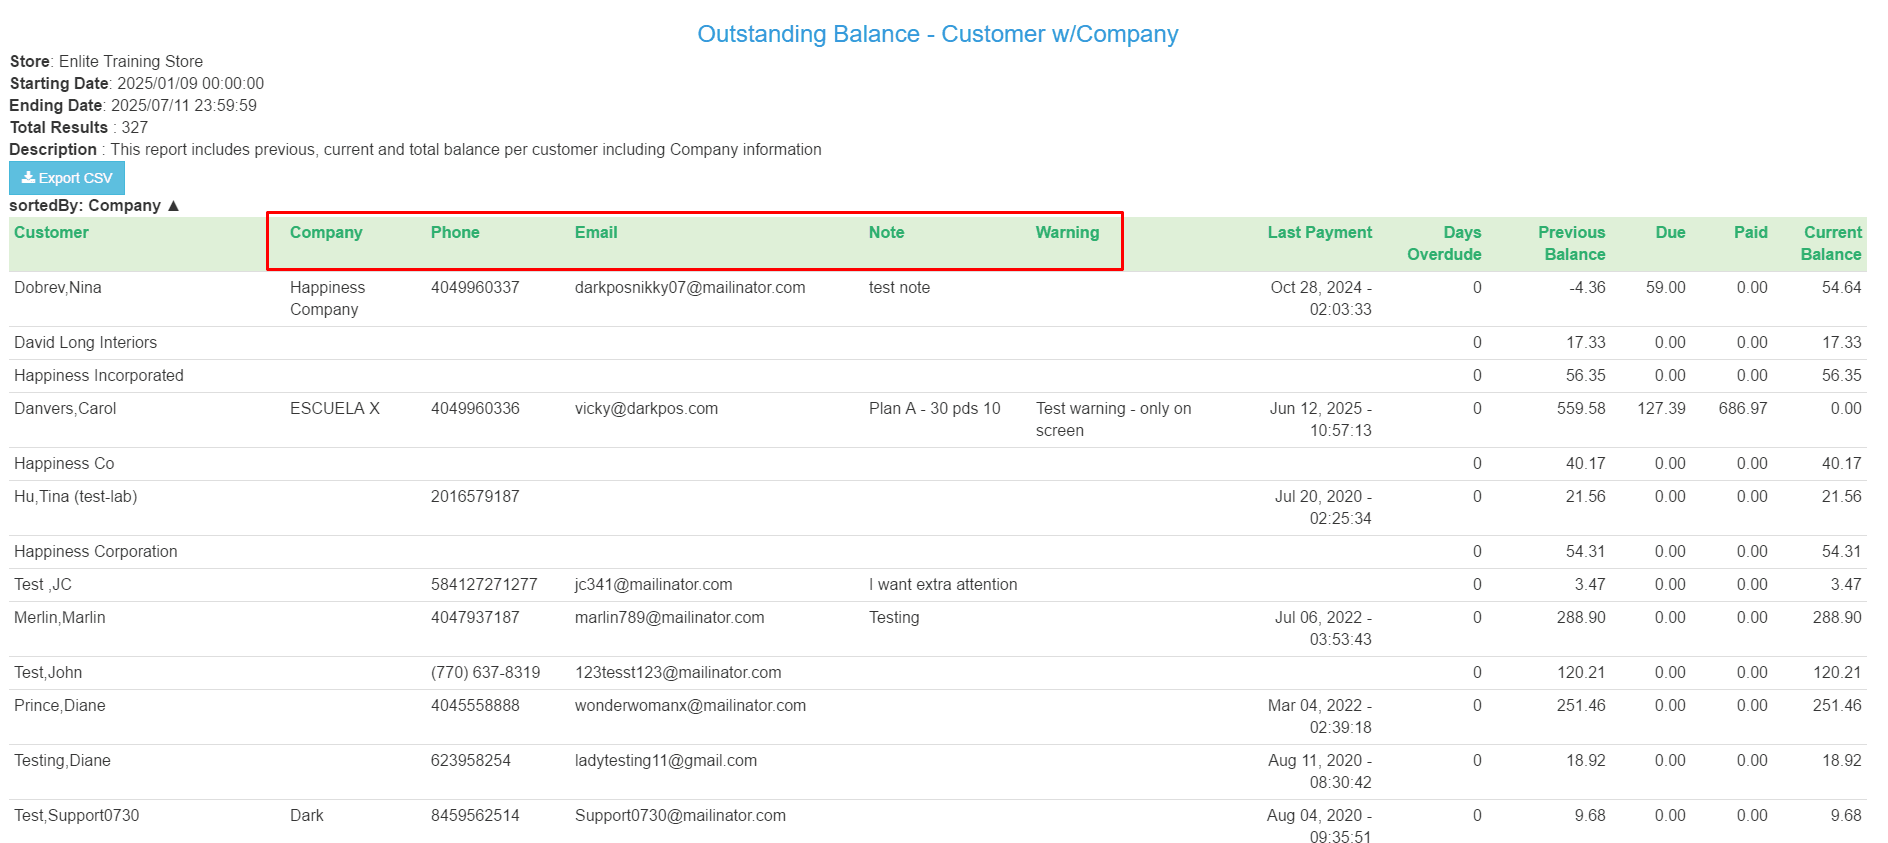Click the report title Outstanding Balance

click(938, 34)
